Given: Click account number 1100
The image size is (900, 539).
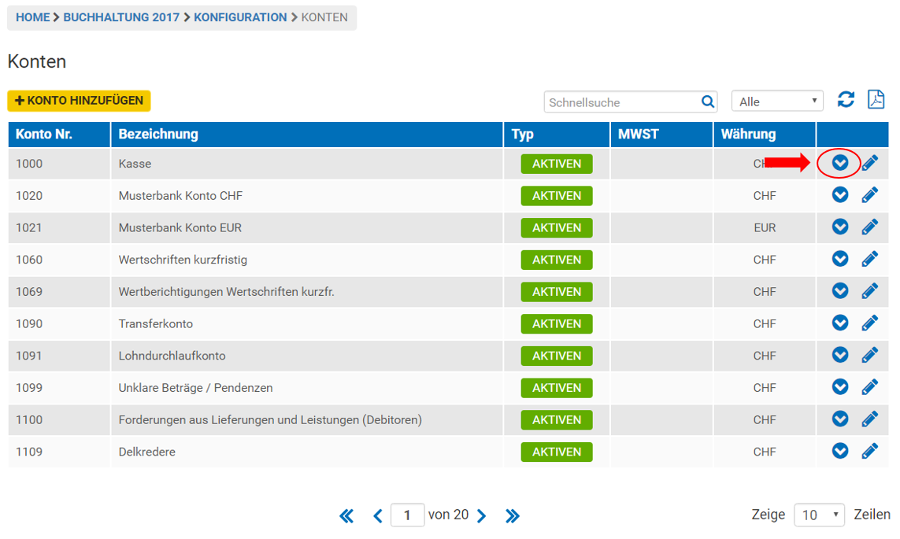Looking at the screenshot, I should (29, 420).
